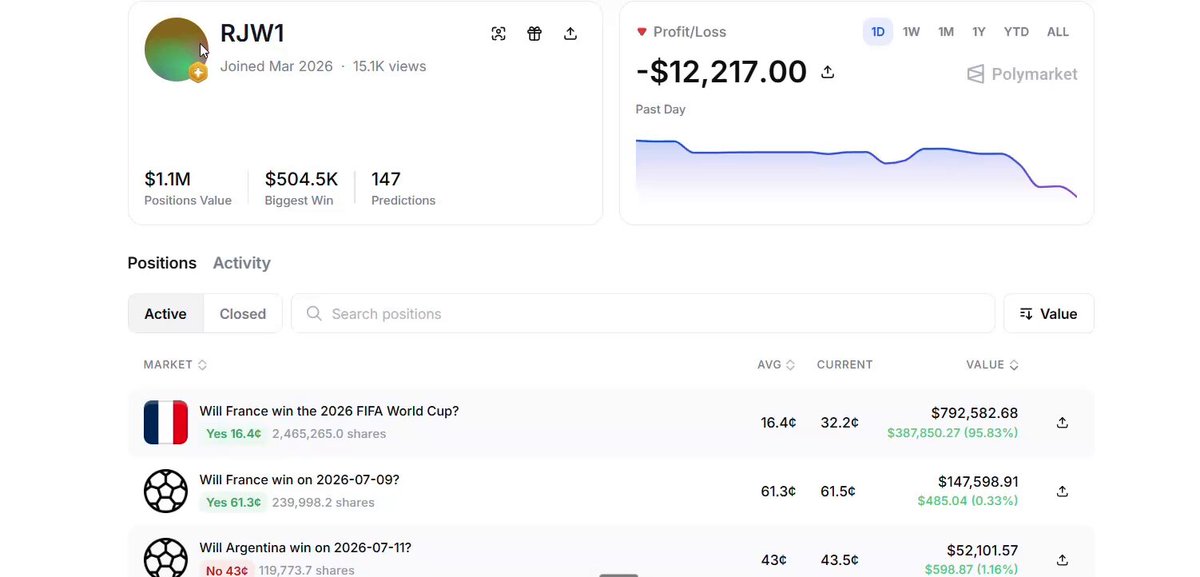Click the red heart icon beside Profit/Loss
The image size is (1200, 577).
coord(642,32)
